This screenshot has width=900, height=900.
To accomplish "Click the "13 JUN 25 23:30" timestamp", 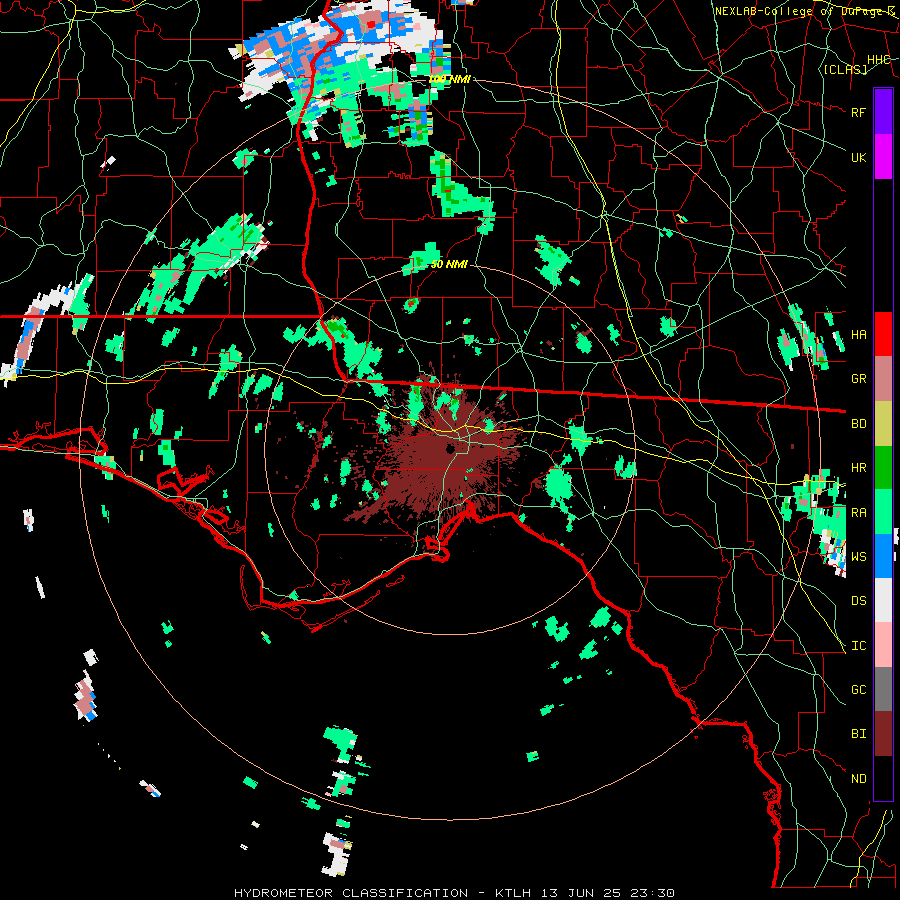I will [x=607, y=893].
